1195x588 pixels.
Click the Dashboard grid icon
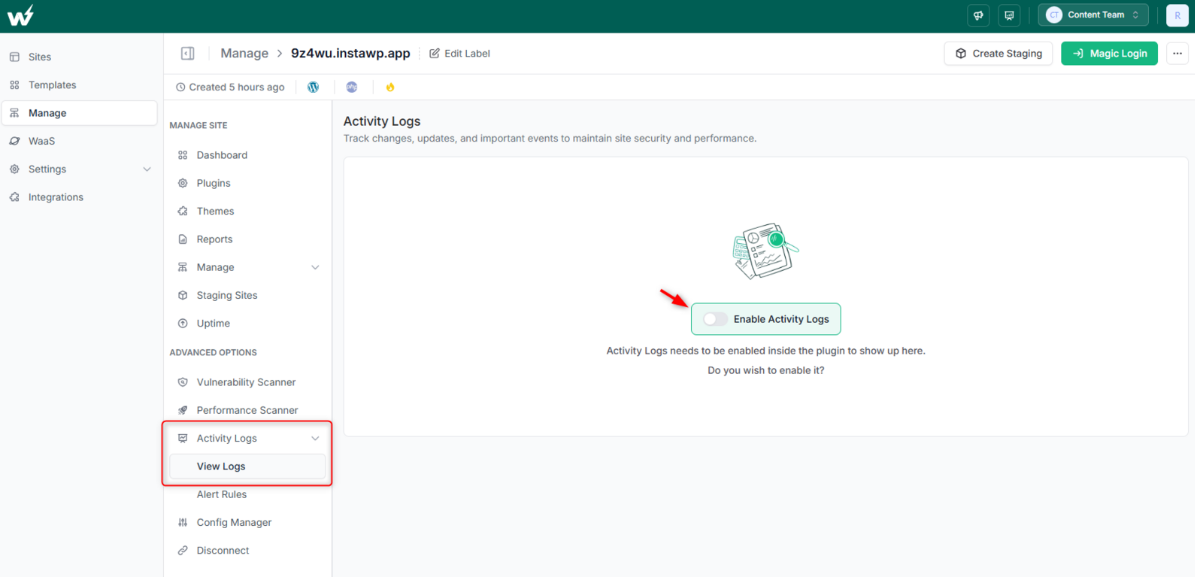(x=183, y=155)
